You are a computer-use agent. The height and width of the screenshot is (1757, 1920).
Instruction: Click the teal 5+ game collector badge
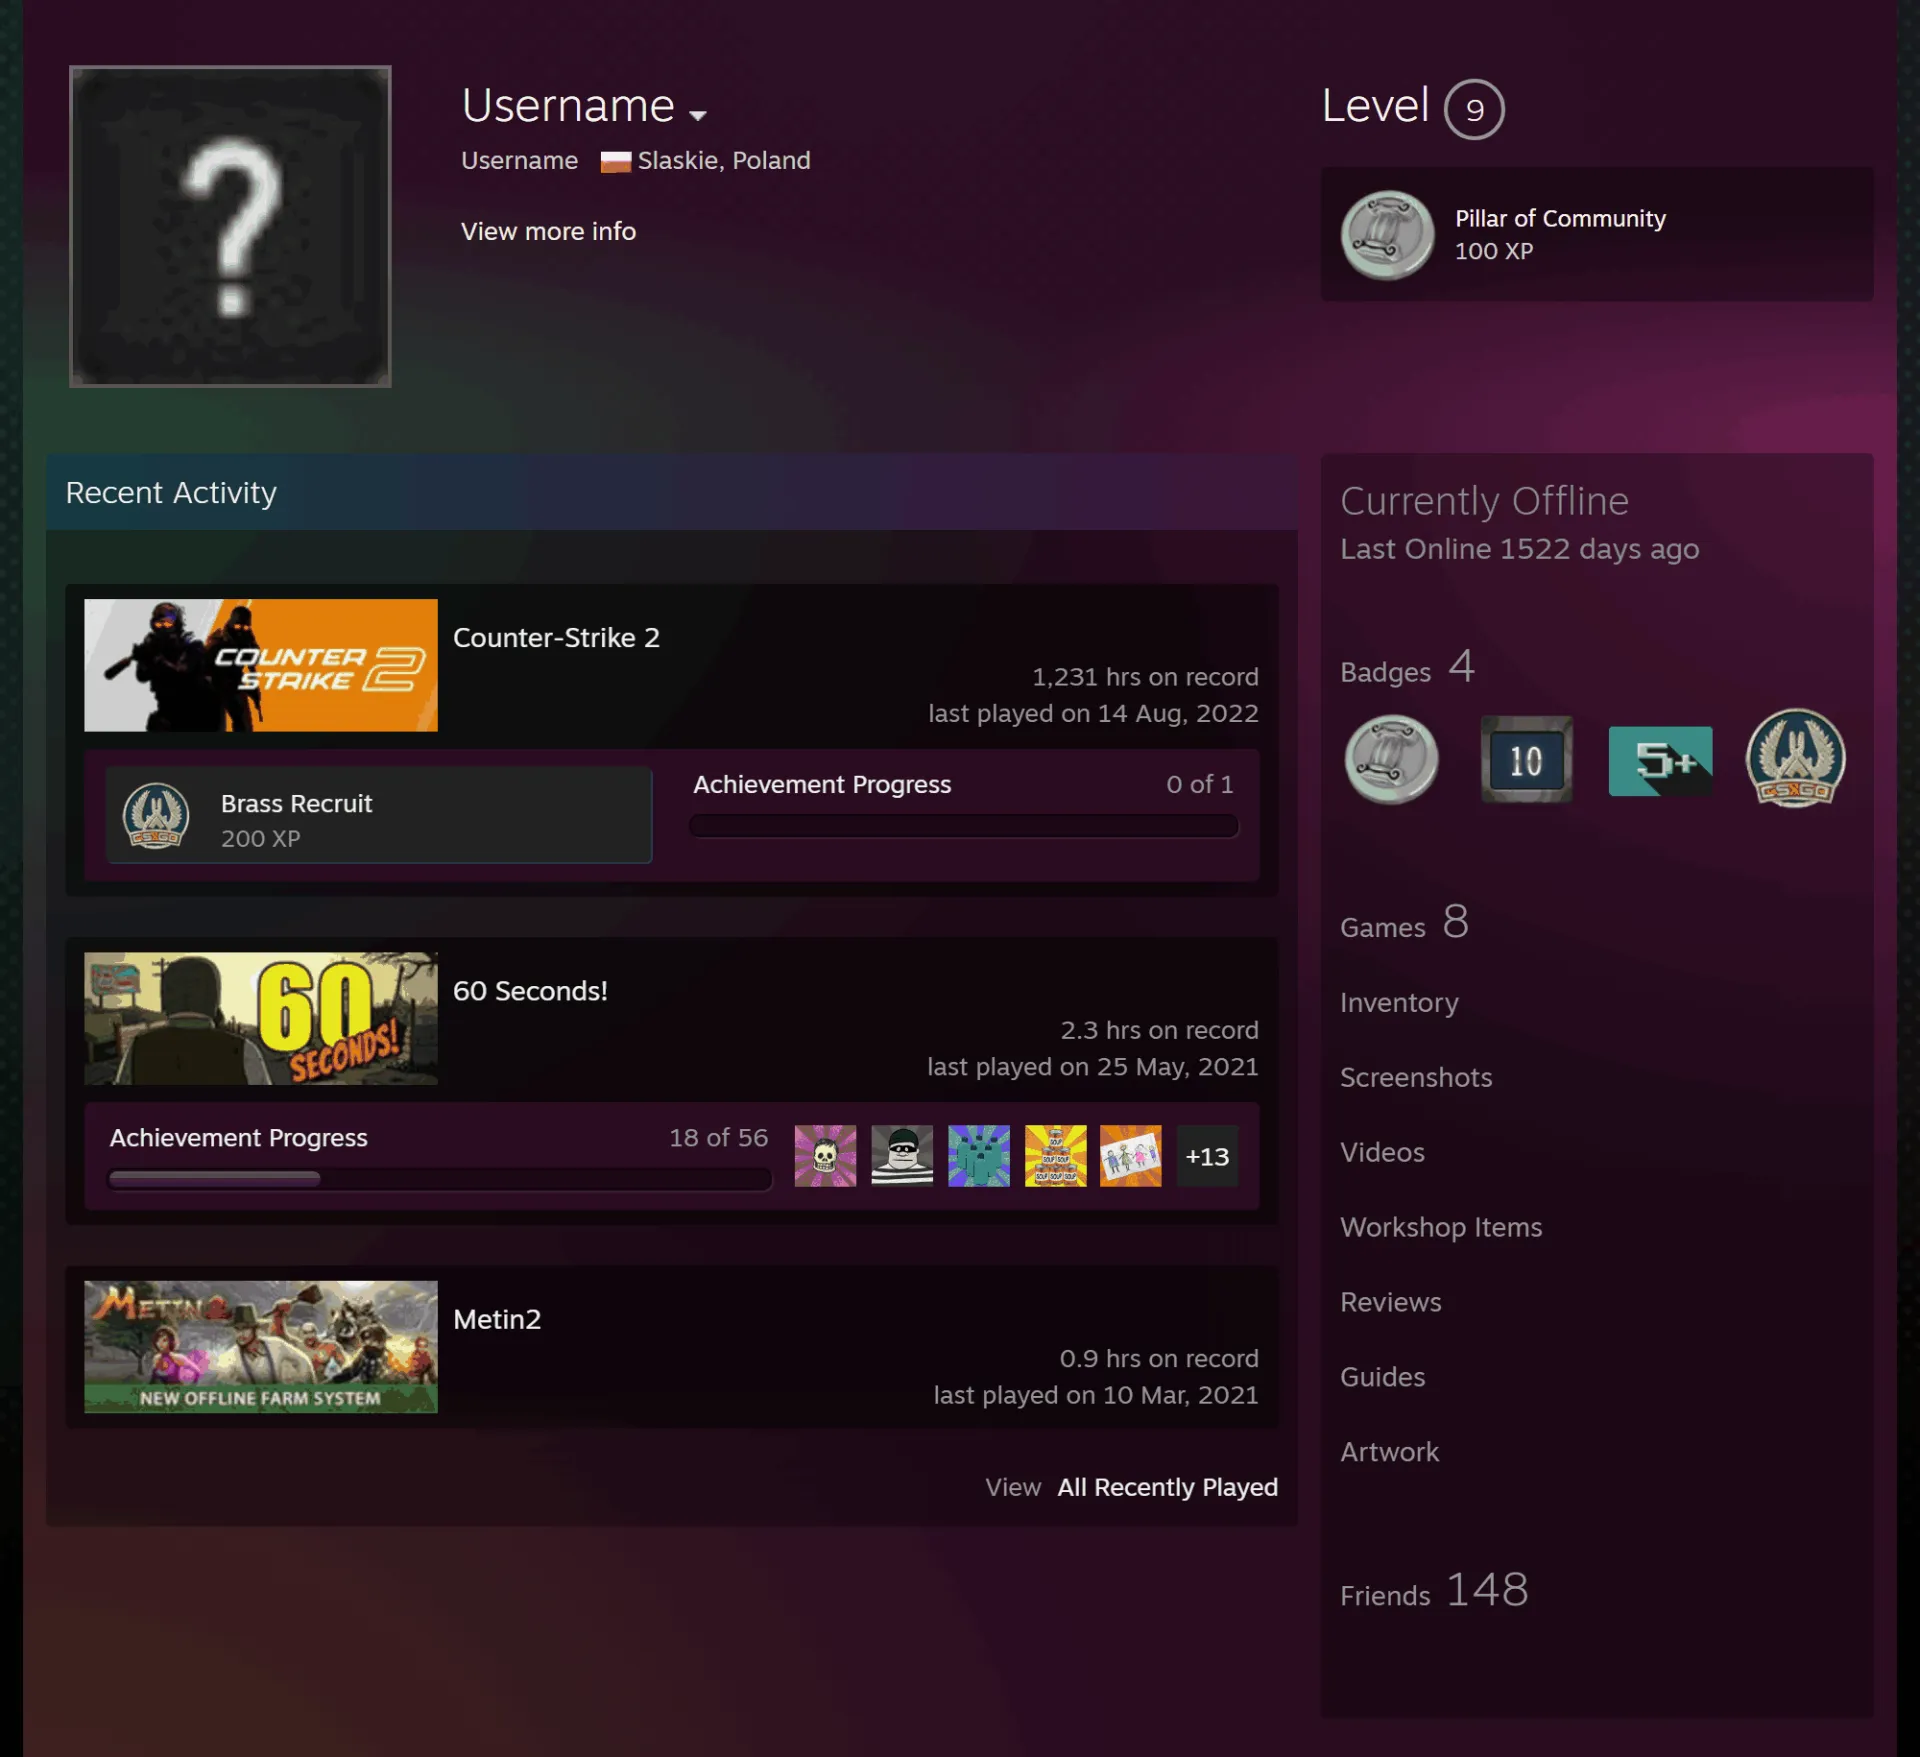coord(1660,761)
